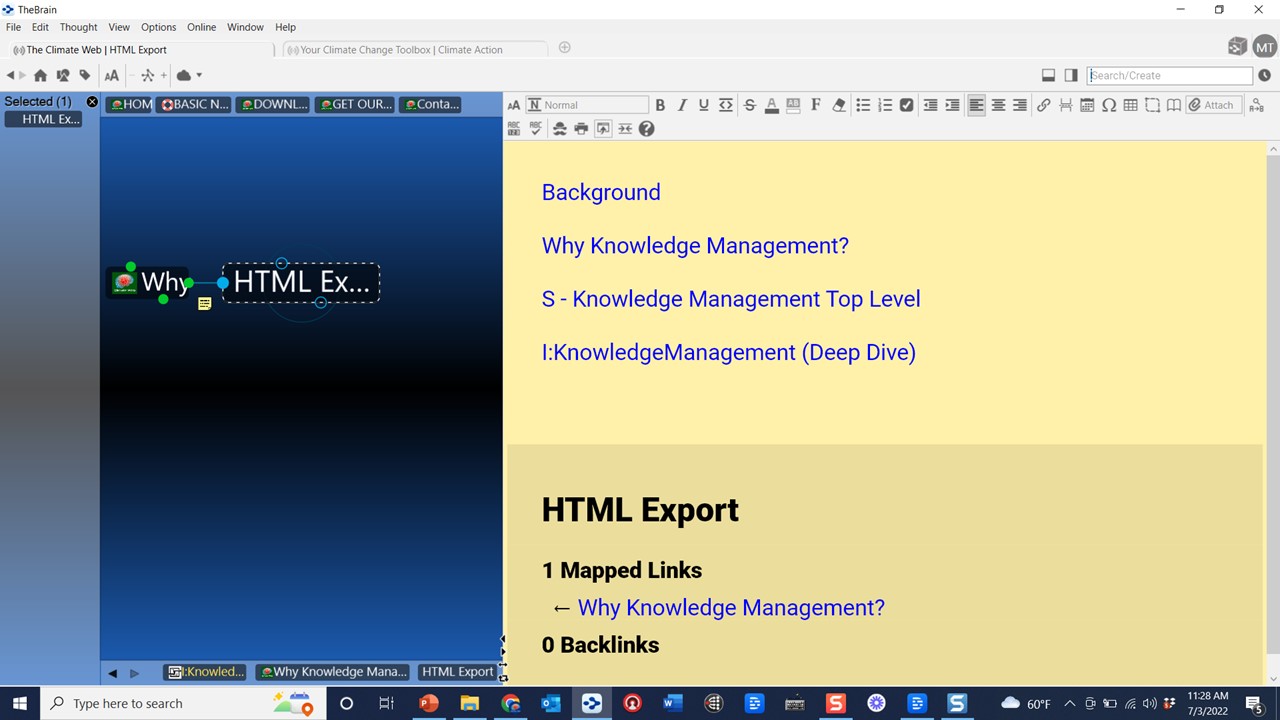Viewport: 1280px width, 720px height.
Task: Open Why Knowledge Mana... history item
Action: click(x=334, y=672)
